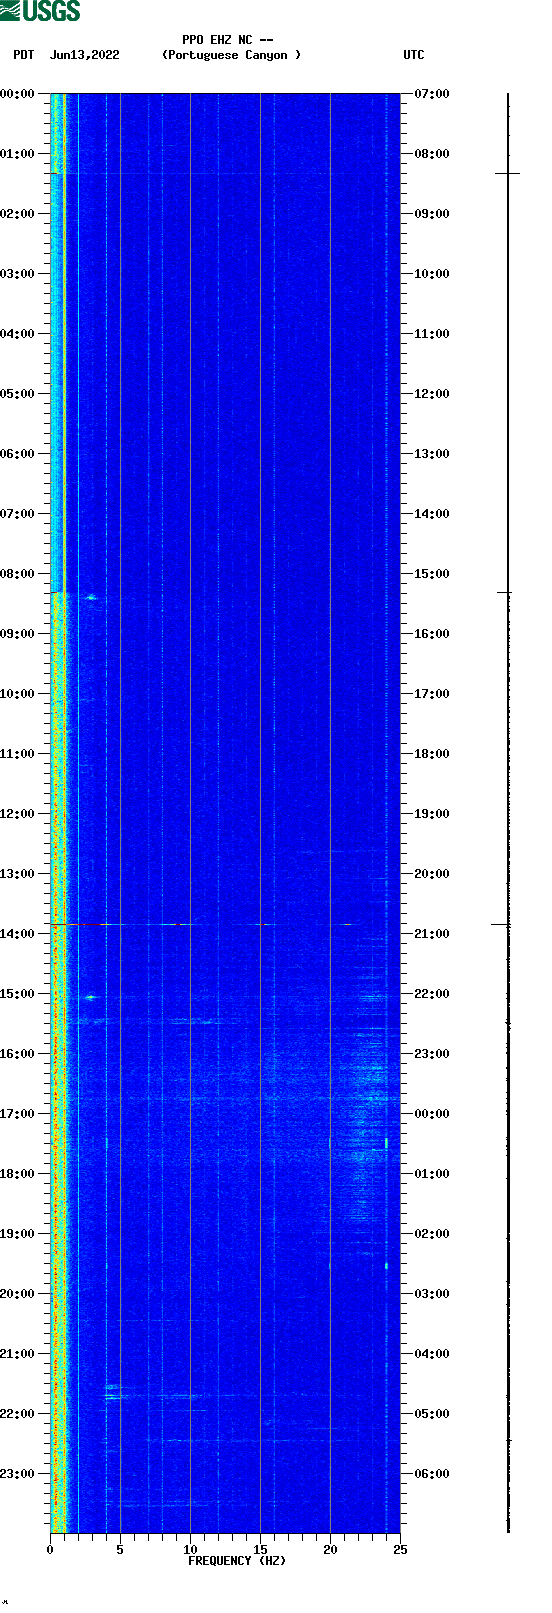Click the FREQUENCY (HZ) axis label
This screenshot has width=552, height=1613.
pos(237,1561)
